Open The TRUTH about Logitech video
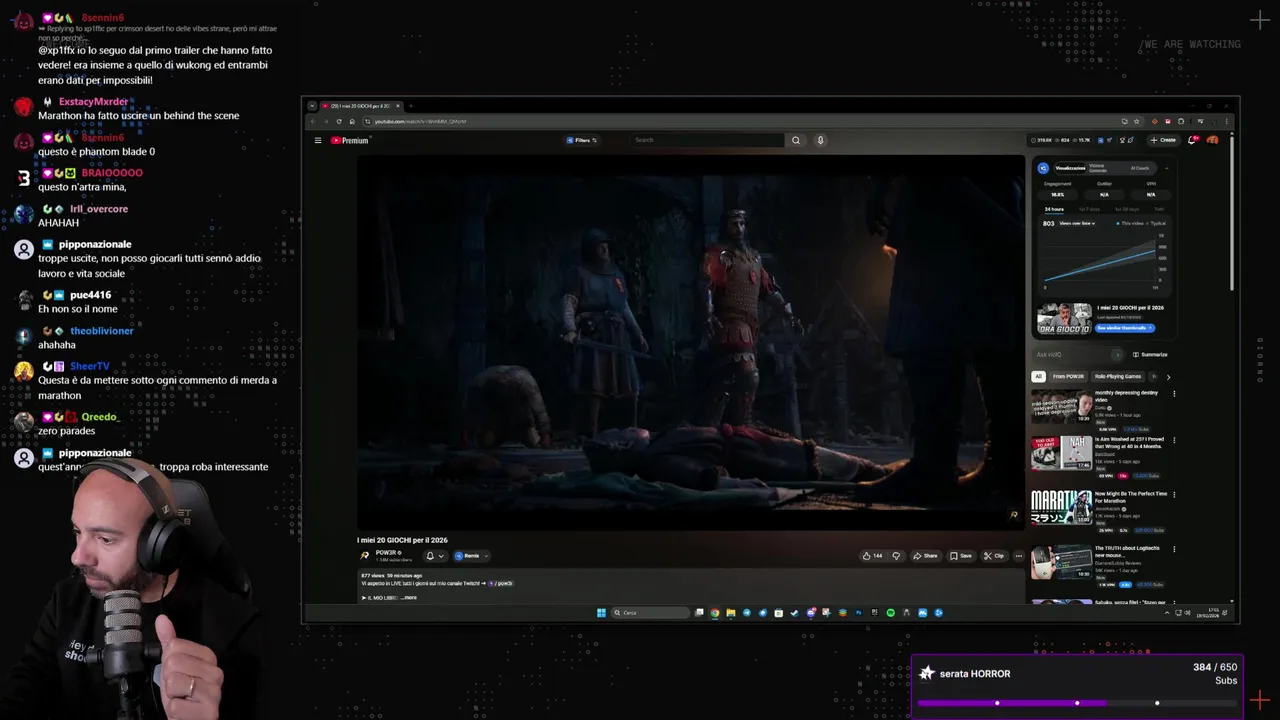Image resolution: width=1280 pixels, height=720 pixels. [x=1061, y=562]
